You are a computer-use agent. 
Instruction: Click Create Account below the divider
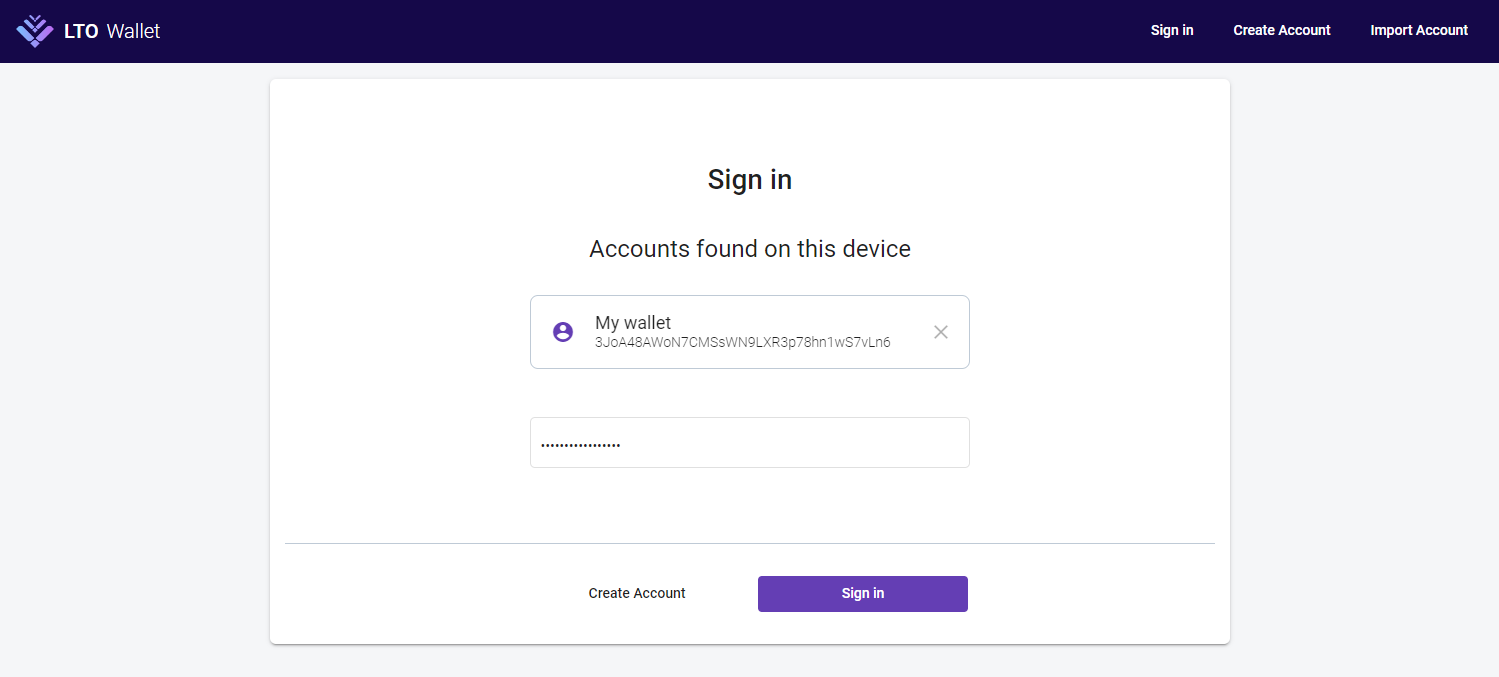[637, 593]
